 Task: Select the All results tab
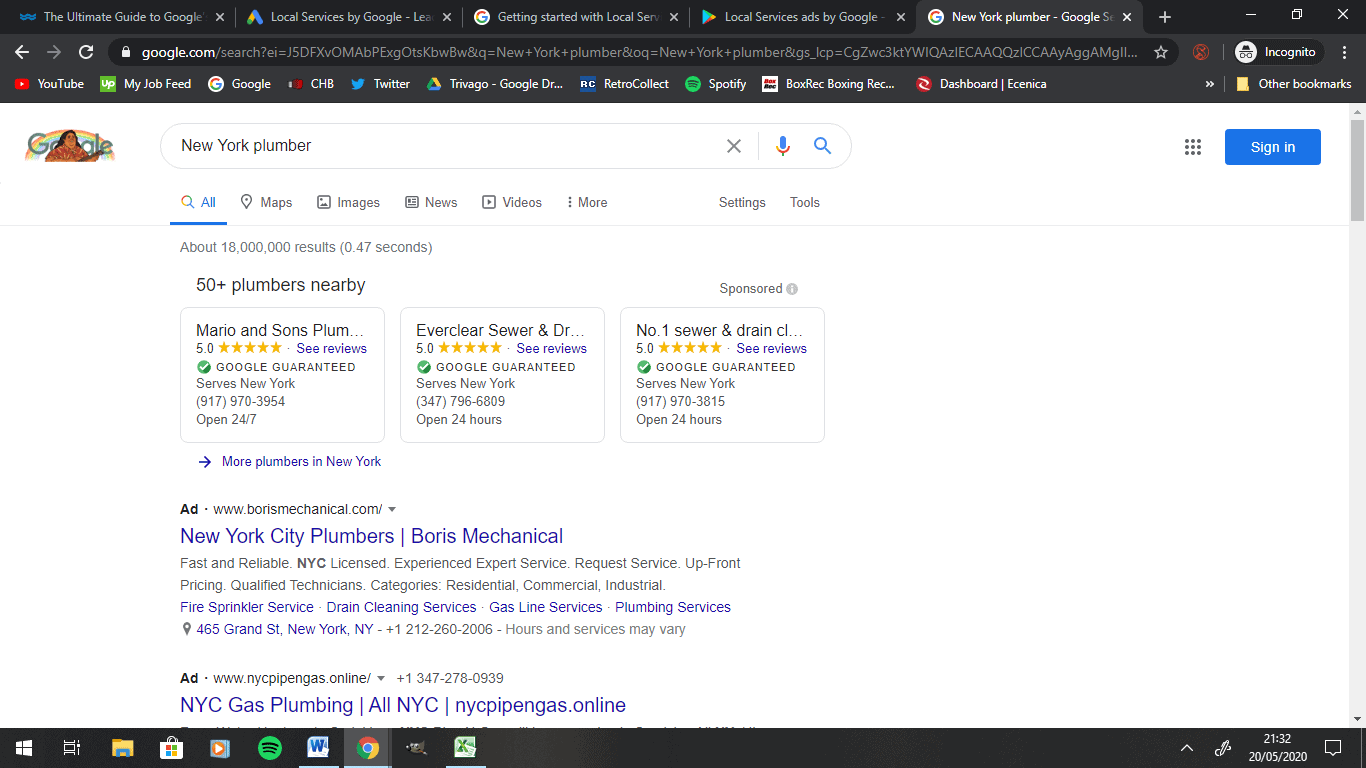[198, 202]
